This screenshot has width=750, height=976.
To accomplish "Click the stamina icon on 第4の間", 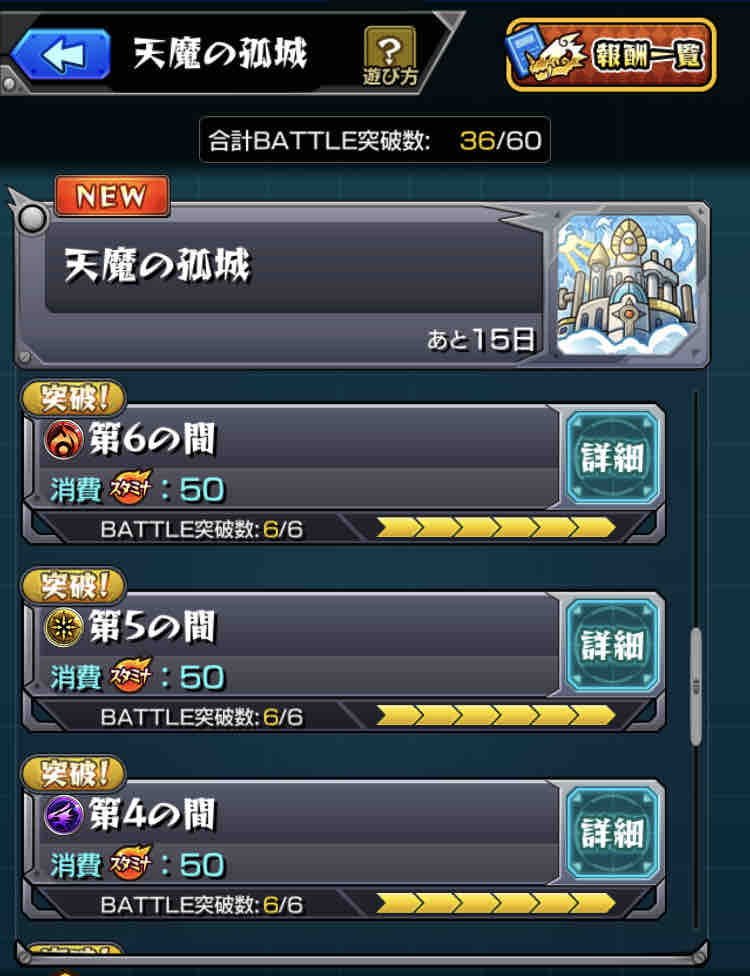I will click(131, 864).
